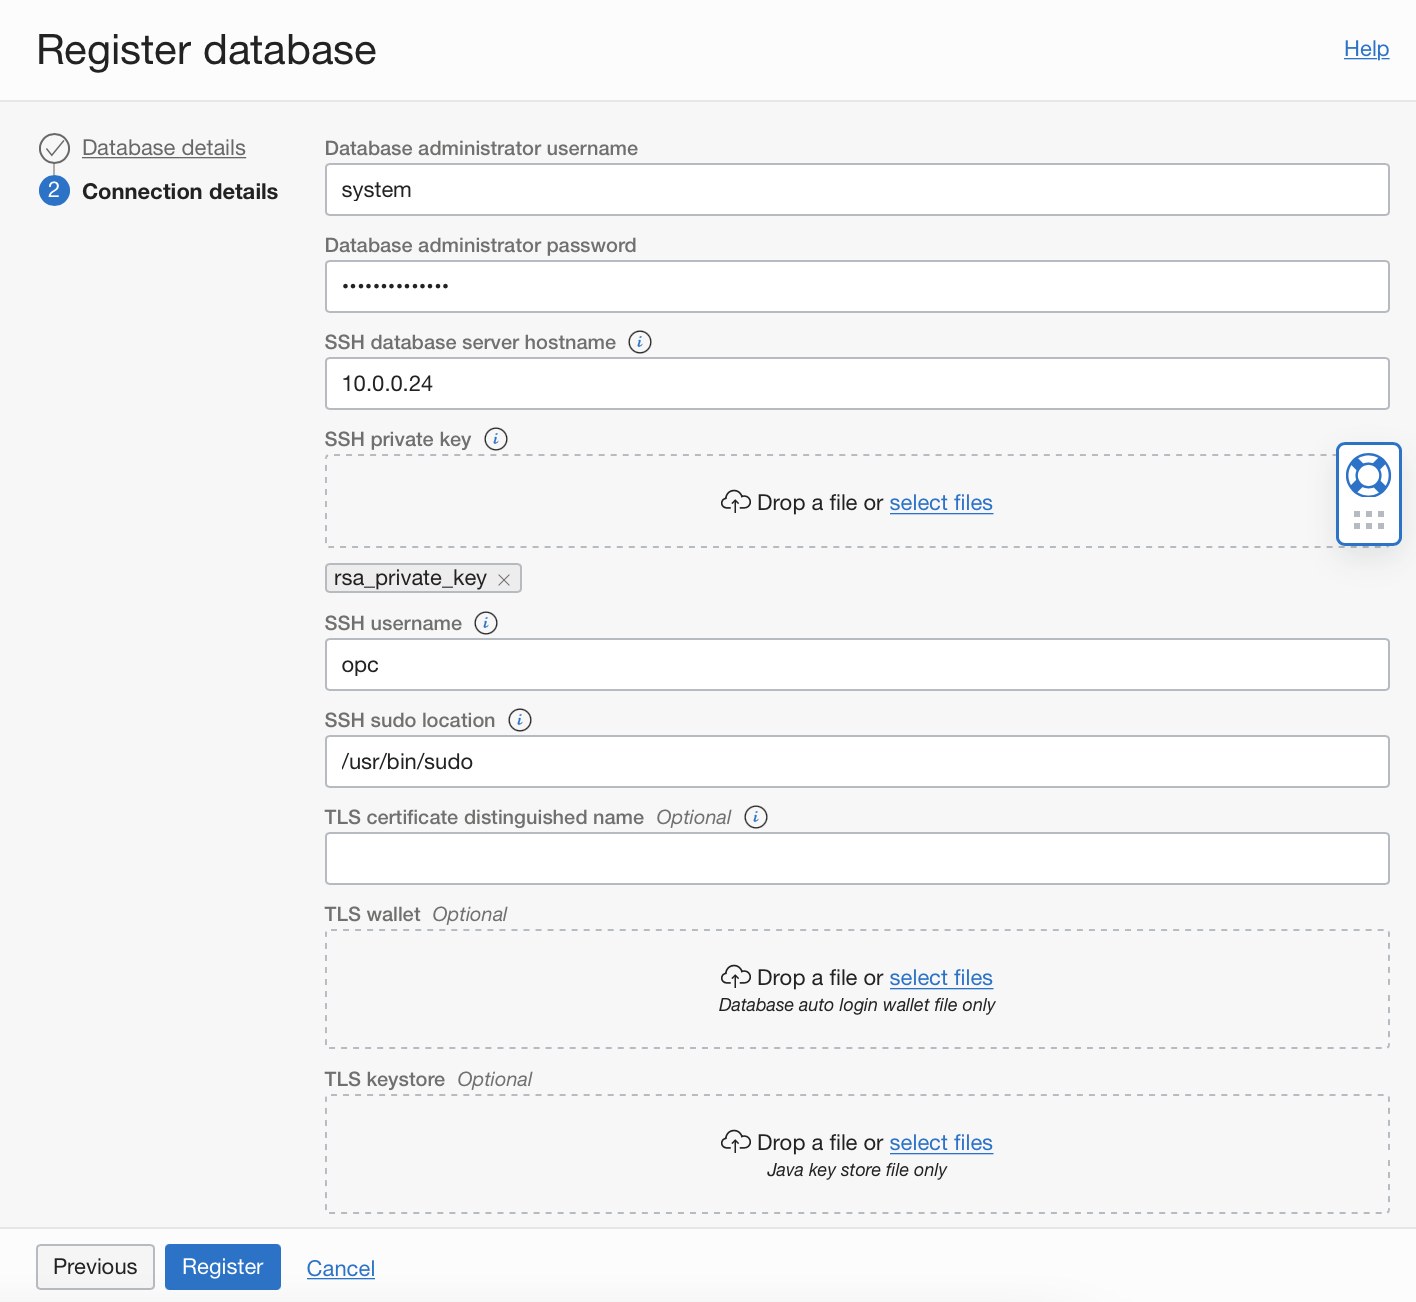Click info icon for TLS certificate distinguished name
This screenshot has width=1416, height=1302.
[756, 817]
